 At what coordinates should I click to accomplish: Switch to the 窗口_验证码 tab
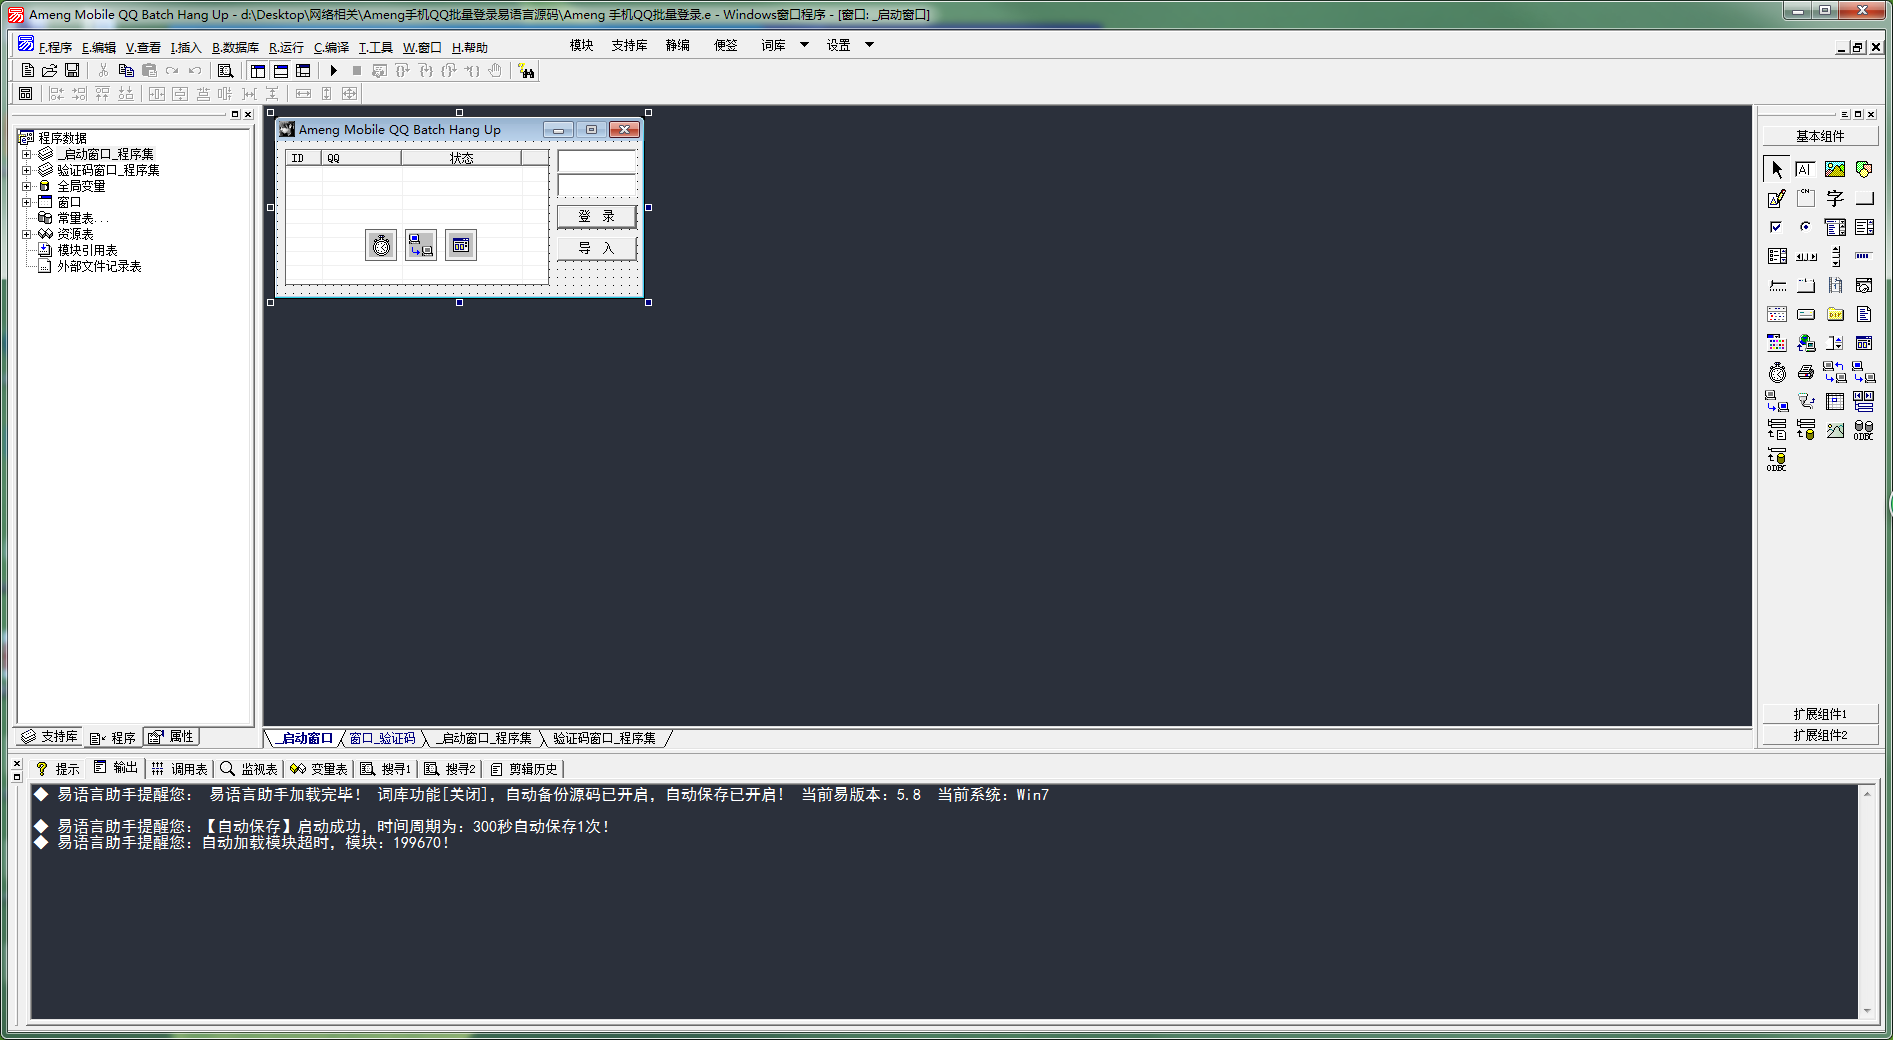pyautogui.click(x=382, y=739)
